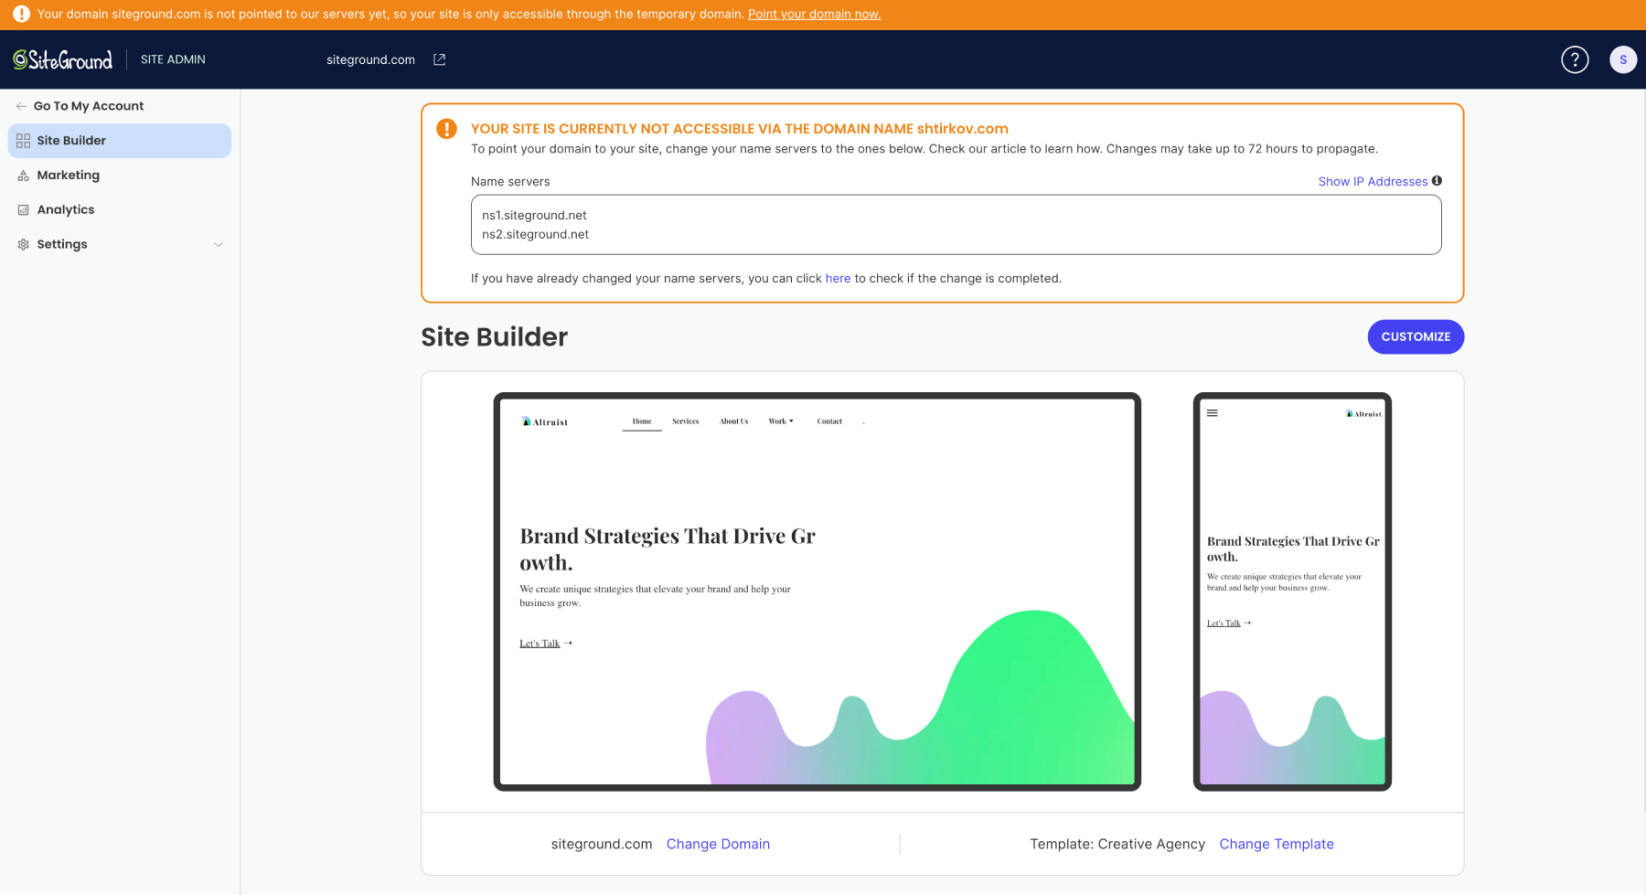Click ns2.siteground.net name server text
1646x895 pixels.
[535, 235]
